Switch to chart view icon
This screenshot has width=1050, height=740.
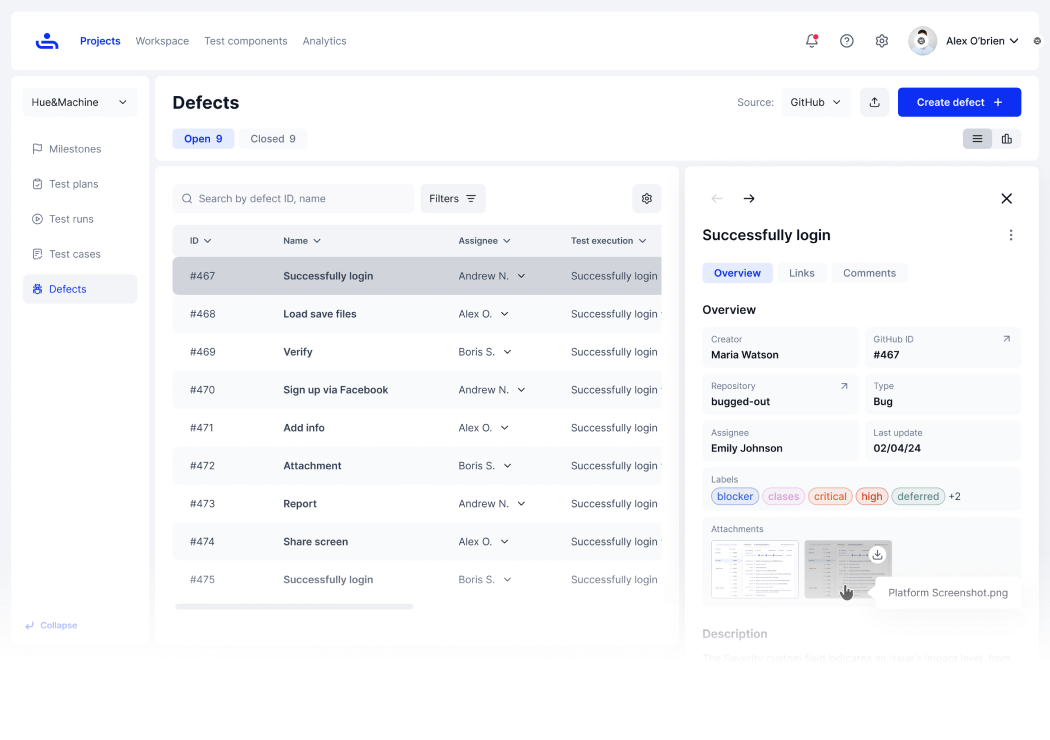point(1006,139)
